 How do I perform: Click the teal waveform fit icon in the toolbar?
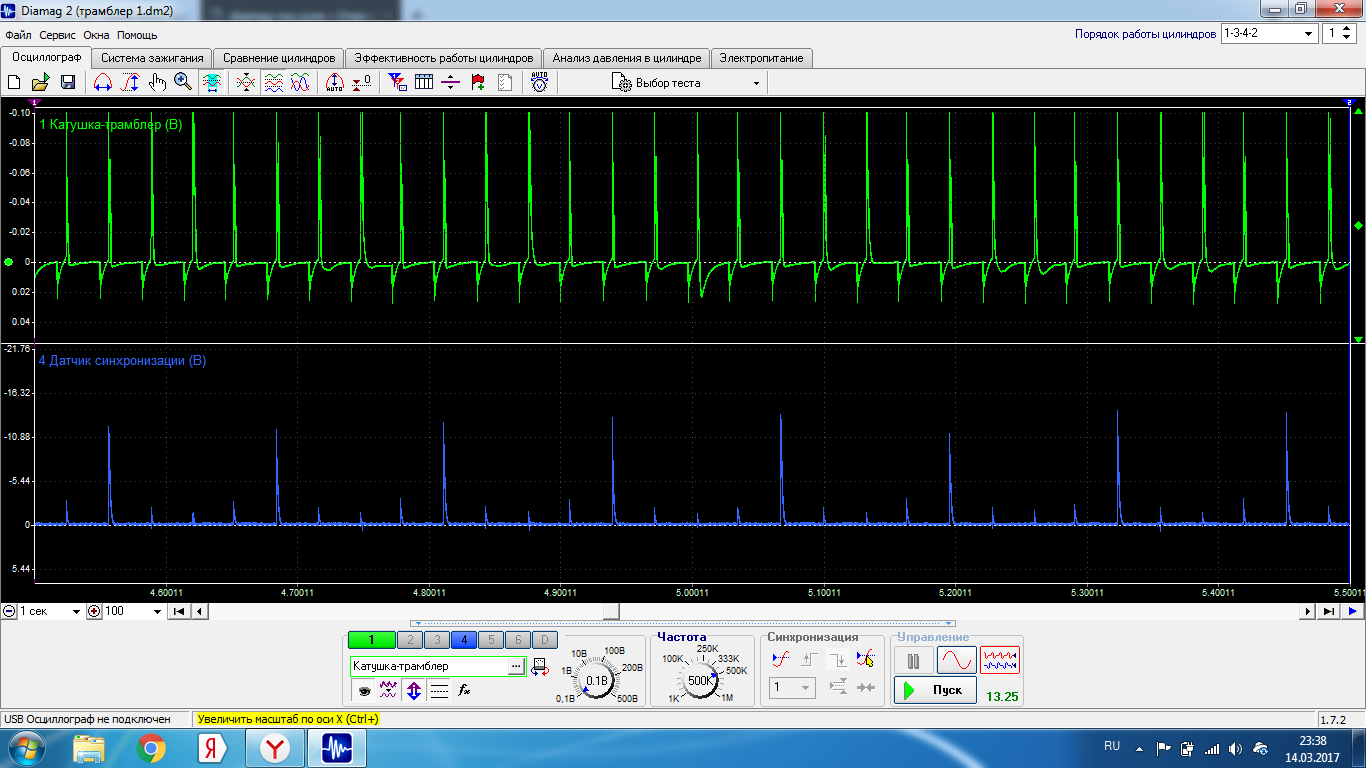[211, 83]
